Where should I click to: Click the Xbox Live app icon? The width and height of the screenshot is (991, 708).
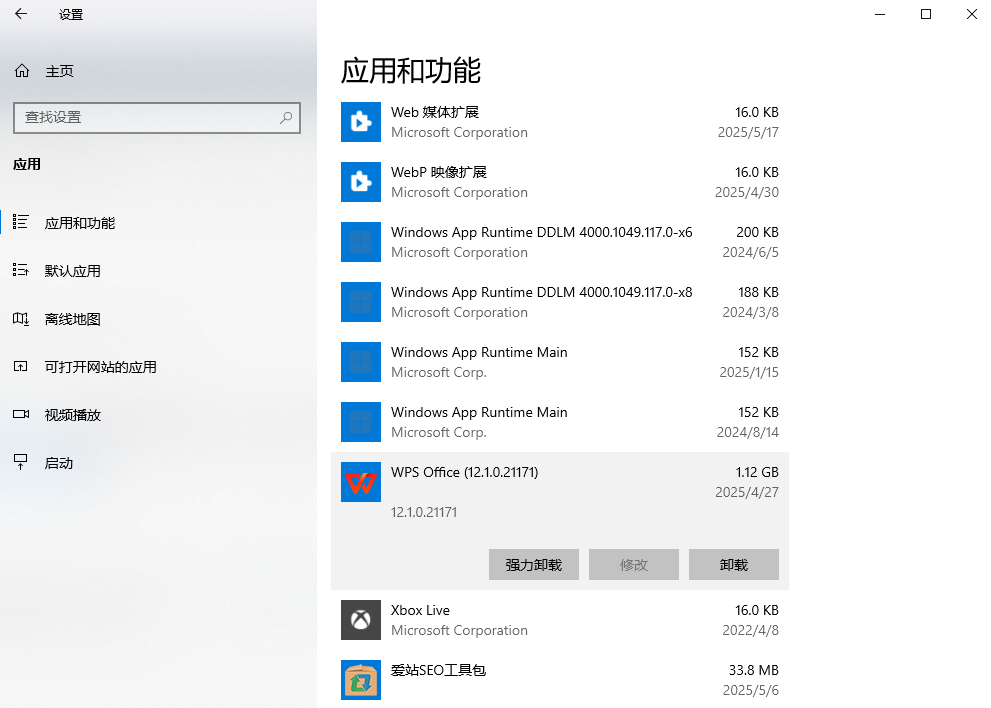(x=361, y=620)
